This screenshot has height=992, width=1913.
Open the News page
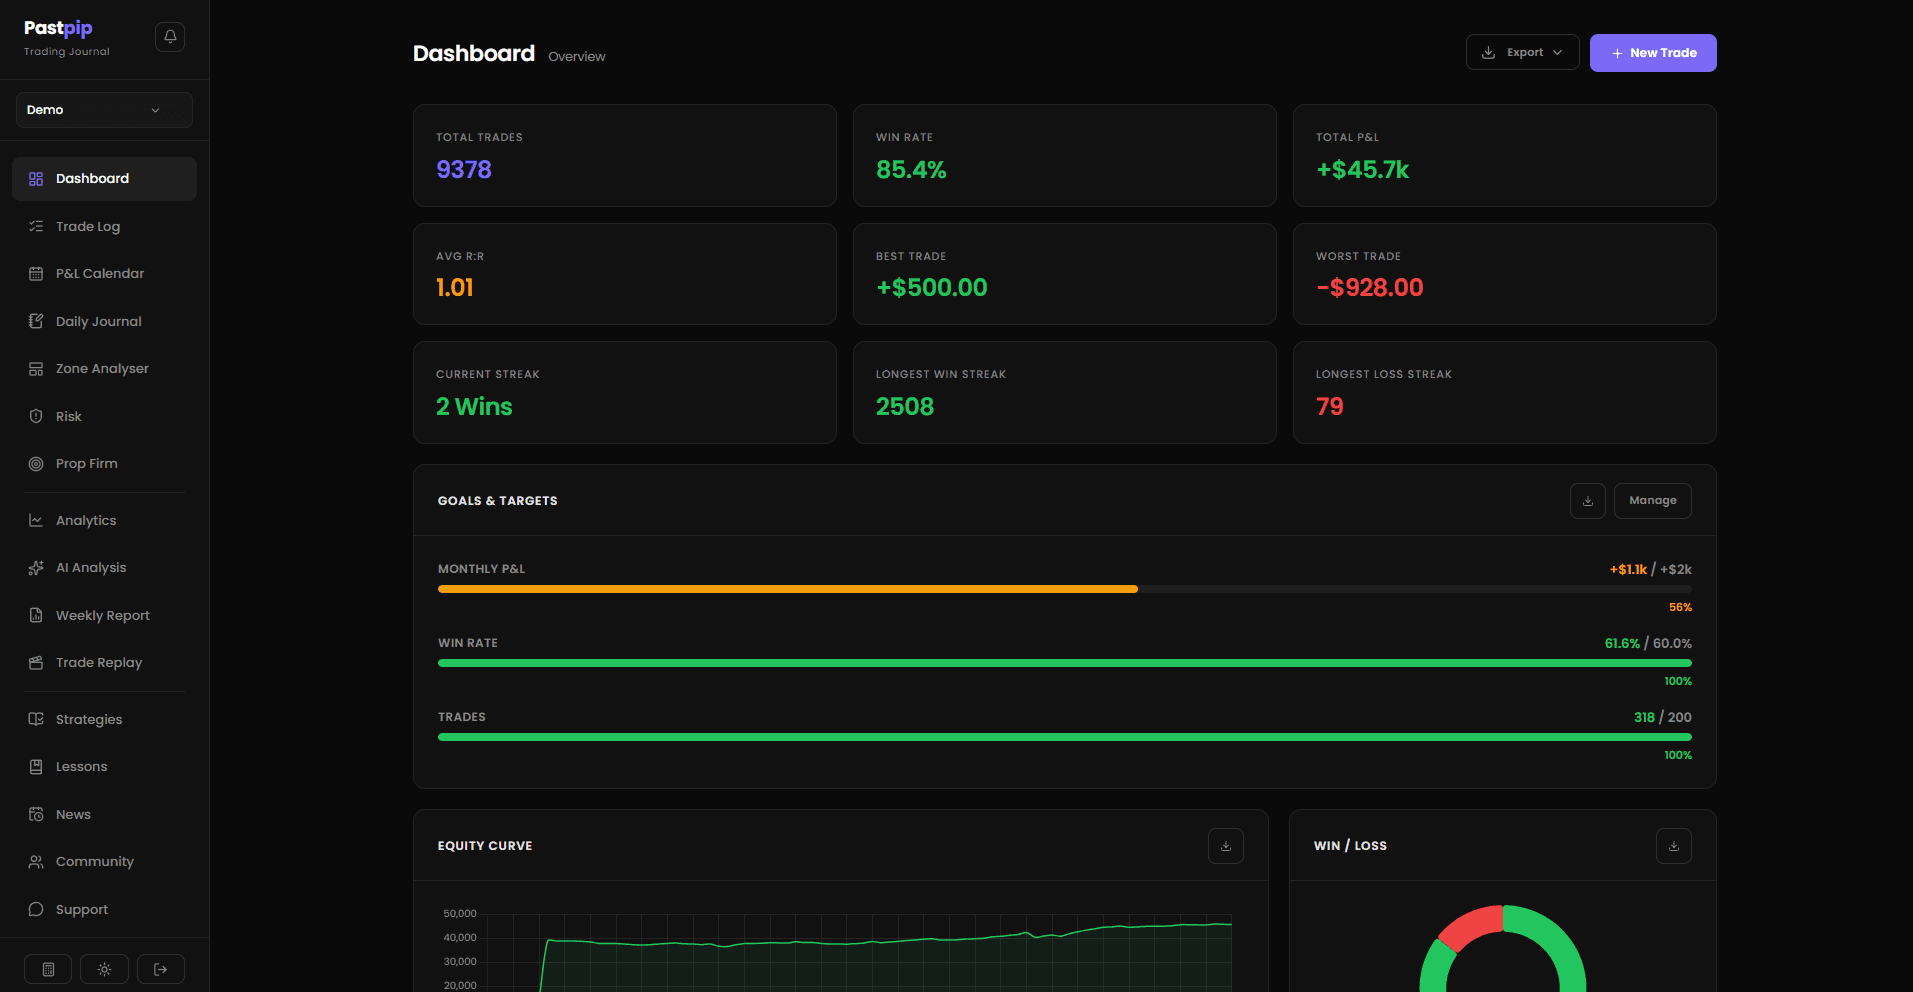[104, 815]
